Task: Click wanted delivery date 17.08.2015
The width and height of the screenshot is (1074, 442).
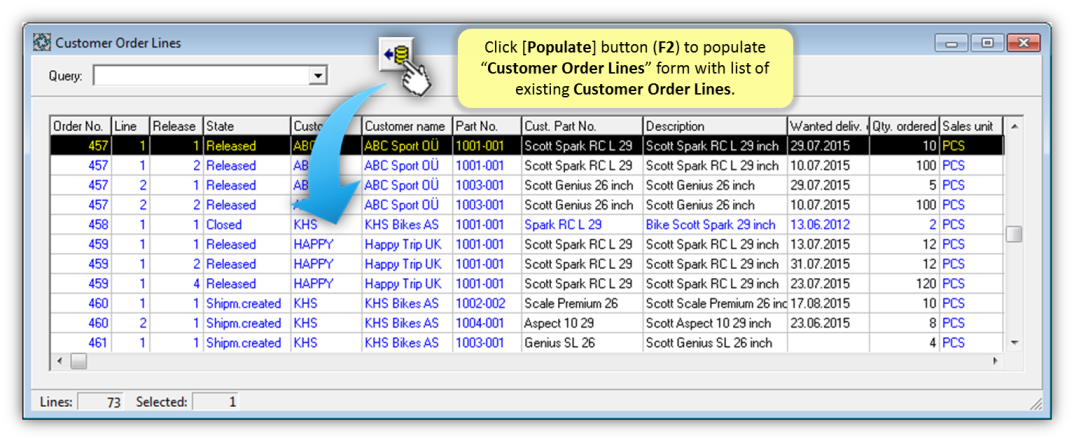Action: click(x=828, y=303)
